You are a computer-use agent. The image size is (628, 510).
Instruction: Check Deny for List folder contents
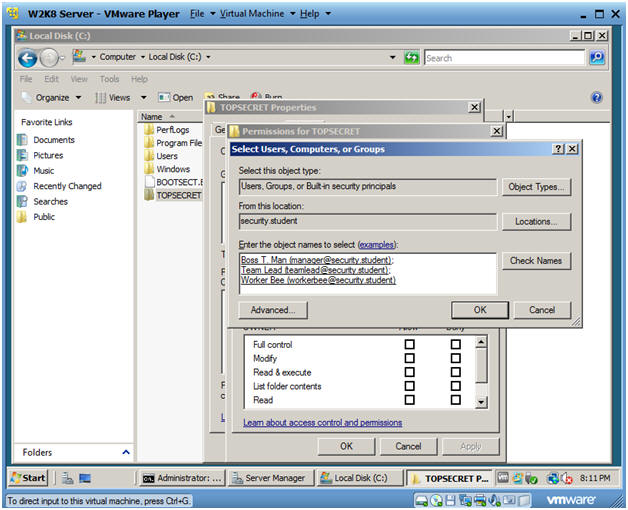(x=455, y=386)
